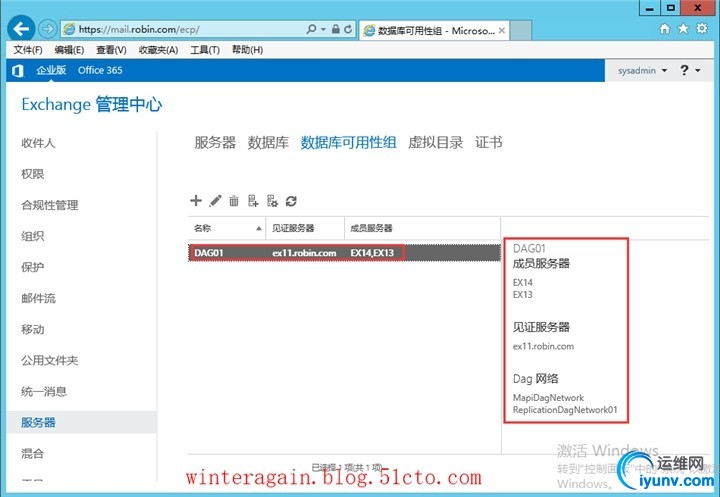Close the 数据库可用性组 browser tab
Image resolution: width=720 pixels, height=497 pixels.
502,30
